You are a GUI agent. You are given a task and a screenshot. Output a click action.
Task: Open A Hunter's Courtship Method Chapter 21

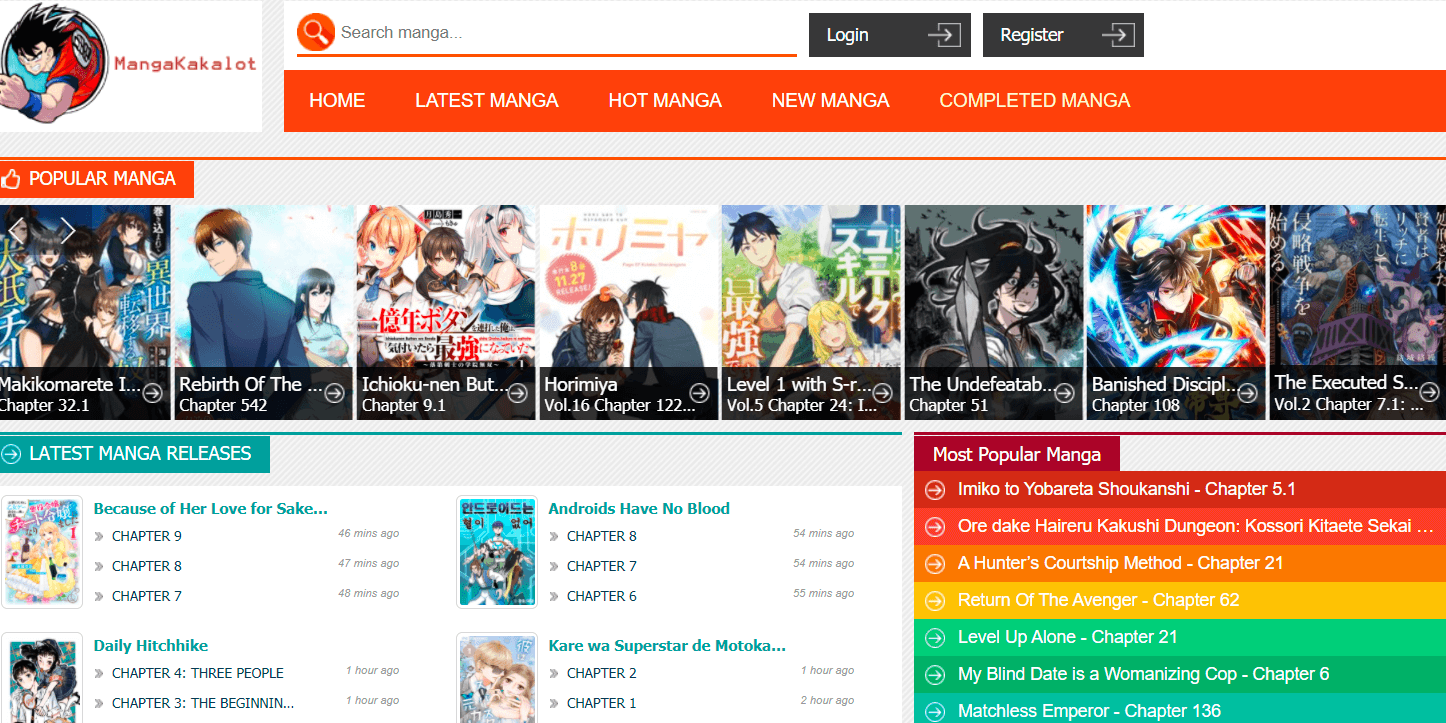tap(1120, 563)
